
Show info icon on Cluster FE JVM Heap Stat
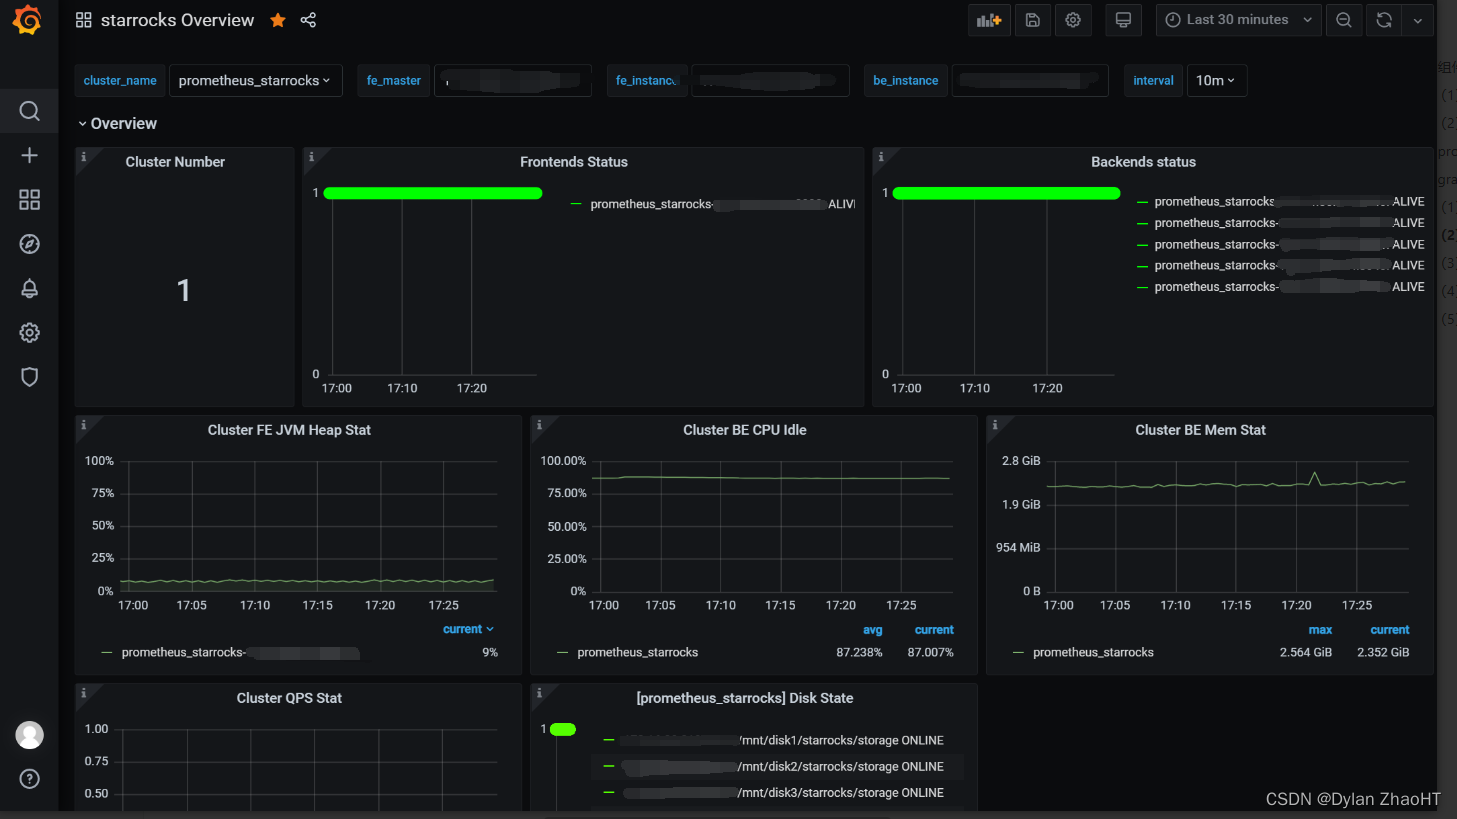click(83, 425)
